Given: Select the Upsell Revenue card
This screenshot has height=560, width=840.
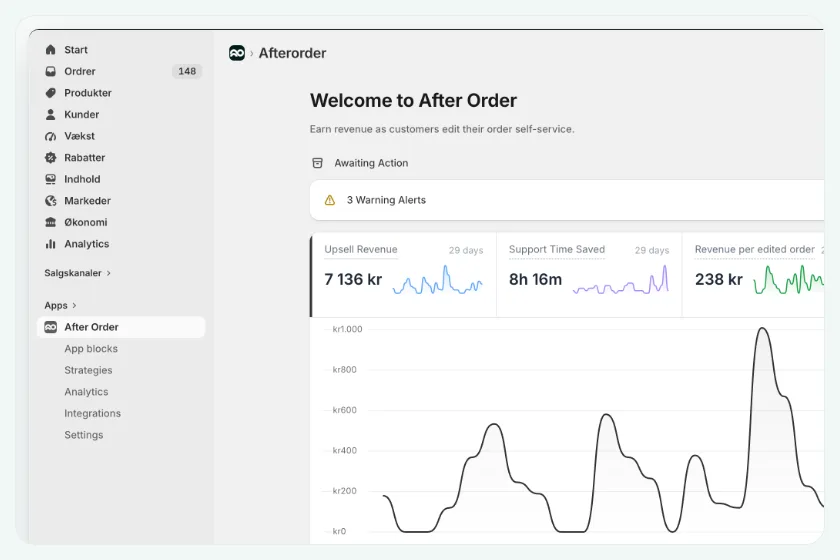Looking at the screenshot, I should tap(404, 275).
